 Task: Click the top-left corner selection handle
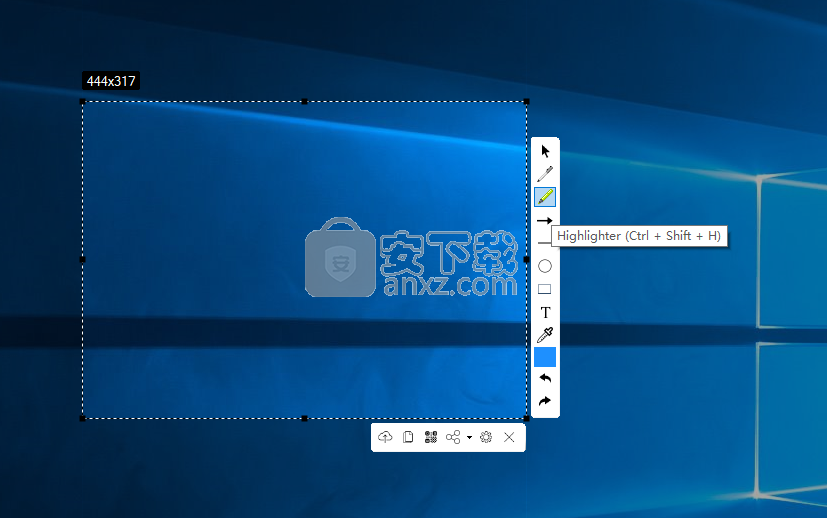pyautogui.click(x=82, y=101)
